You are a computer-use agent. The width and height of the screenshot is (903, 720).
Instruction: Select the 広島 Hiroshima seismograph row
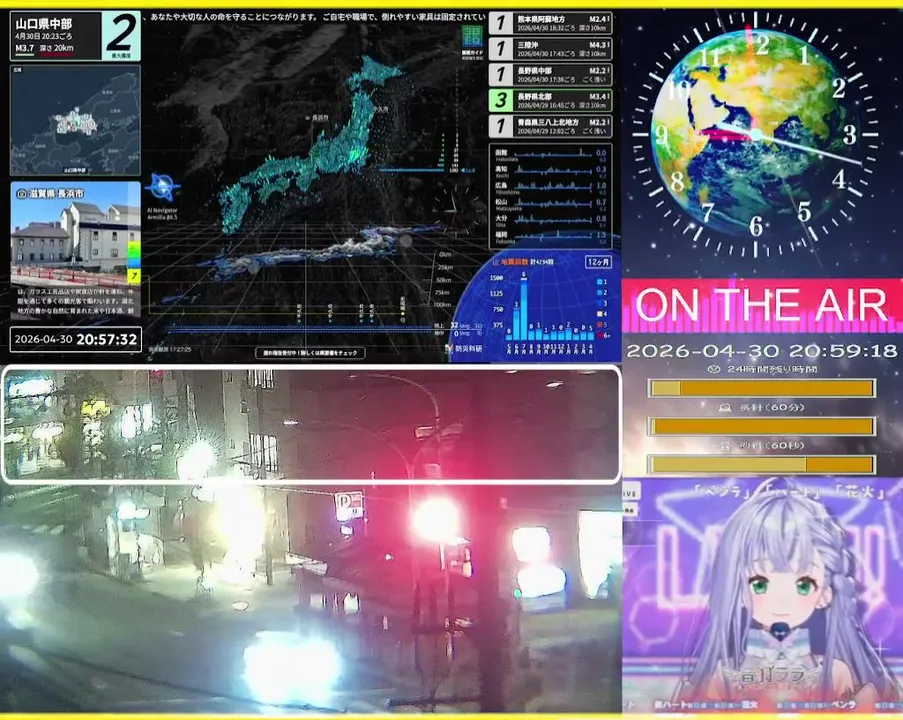tap(551, 188)
